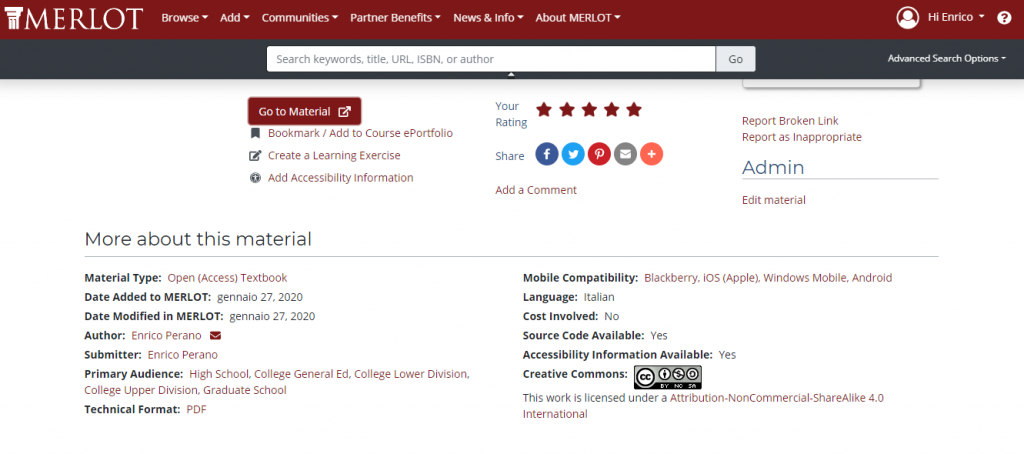Click the MERLOT logo
Image resolution: width=1024 pixels, height=454 pixels.
coord(72,18)
